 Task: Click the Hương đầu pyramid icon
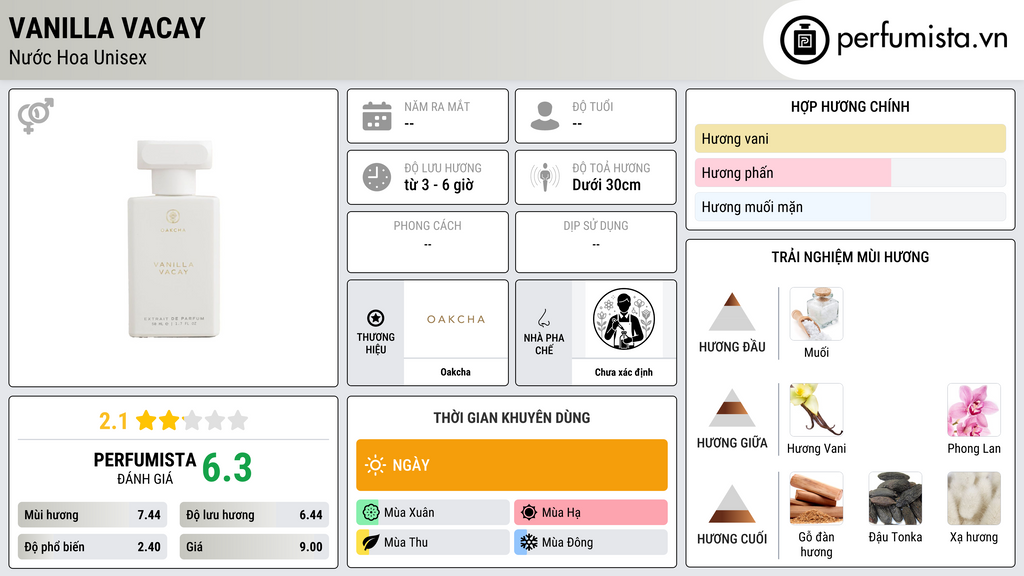pyautogui.click(x=732, y=312)
